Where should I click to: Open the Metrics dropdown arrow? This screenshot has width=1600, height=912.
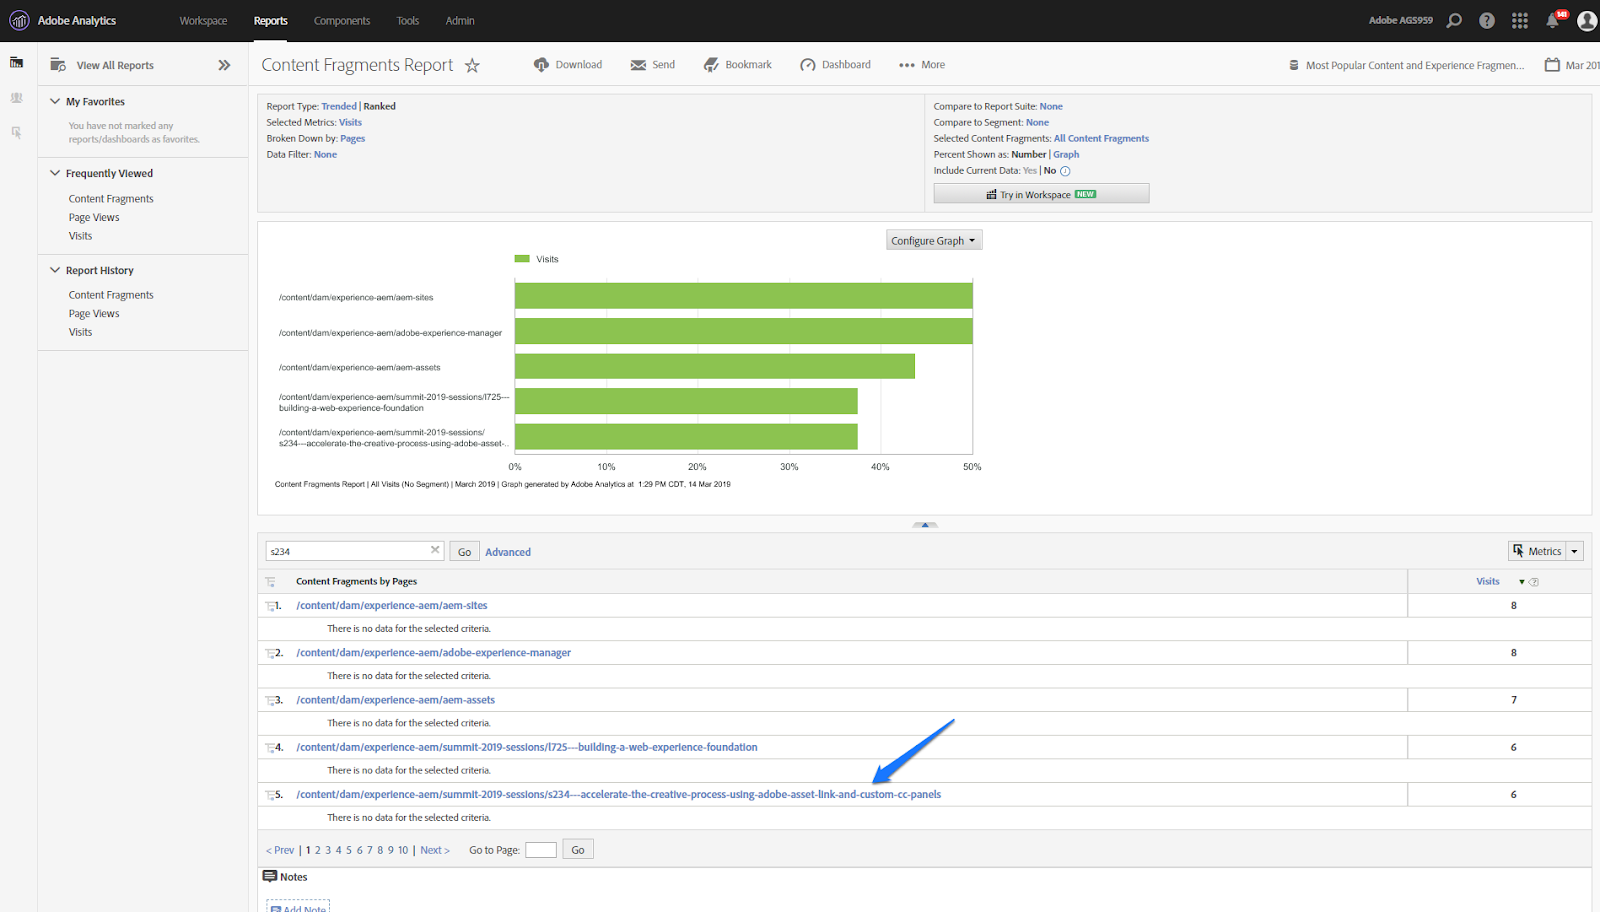1574,550
